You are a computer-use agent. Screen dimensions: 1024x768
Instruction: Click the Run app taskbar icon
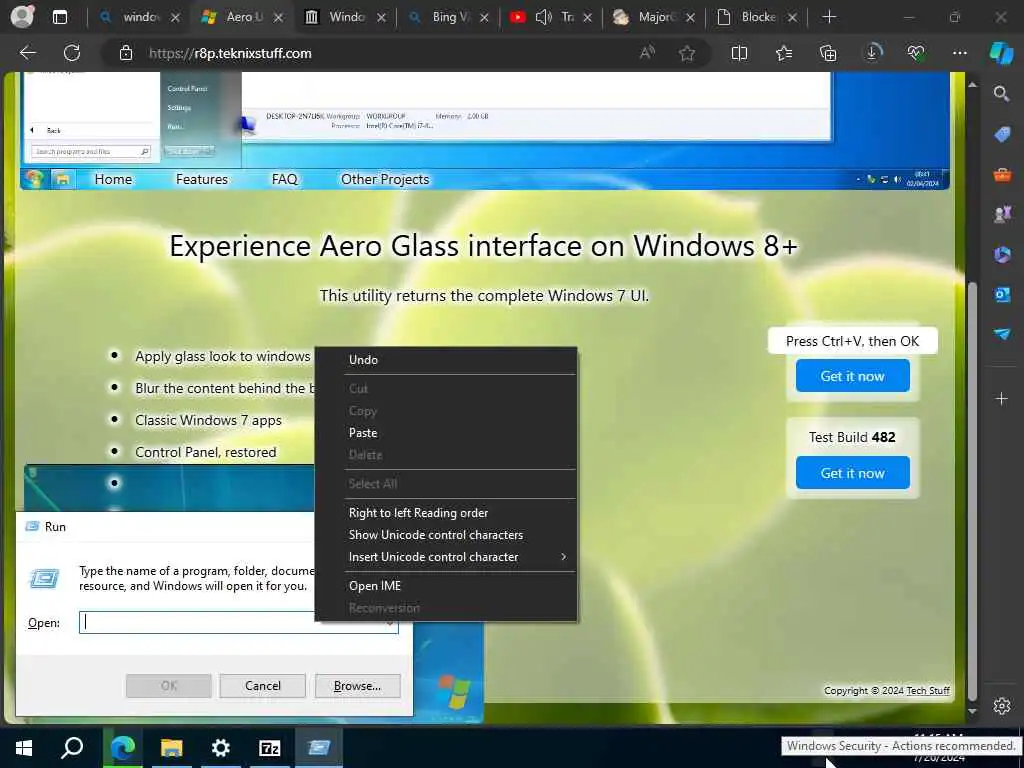tap(319, 748)
